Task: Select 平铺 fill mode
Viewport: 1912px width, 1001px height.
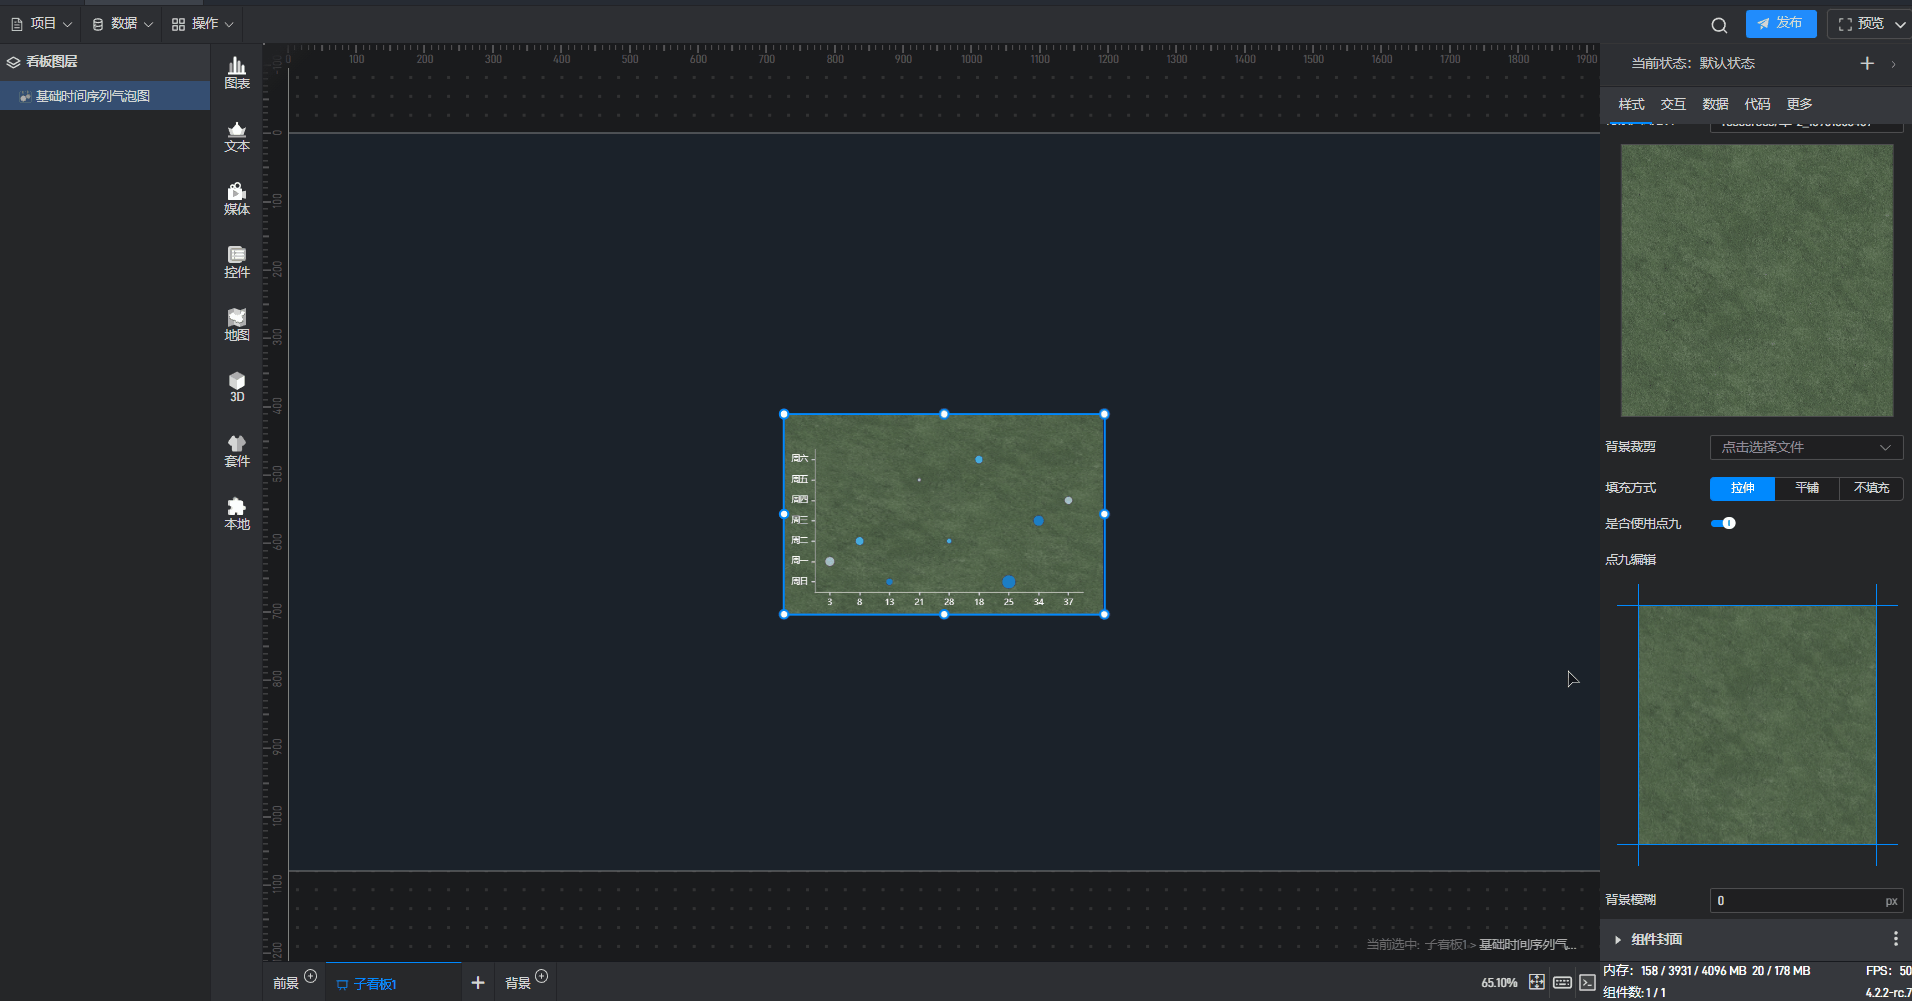Action: pyautogui.click(x=1806, y=488)
